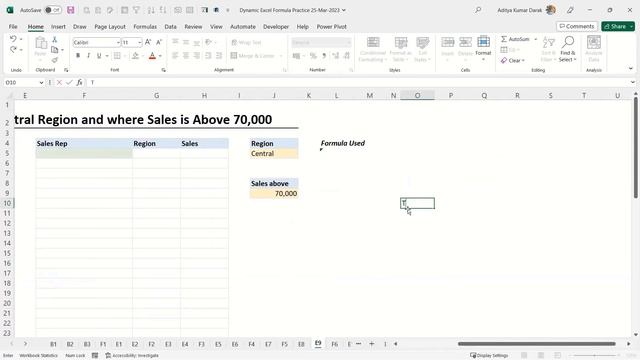This screenshot has width=640, height=360.
Task: Toggle Underline formatting
Action: pyautogui.click(x=99, y=56)
